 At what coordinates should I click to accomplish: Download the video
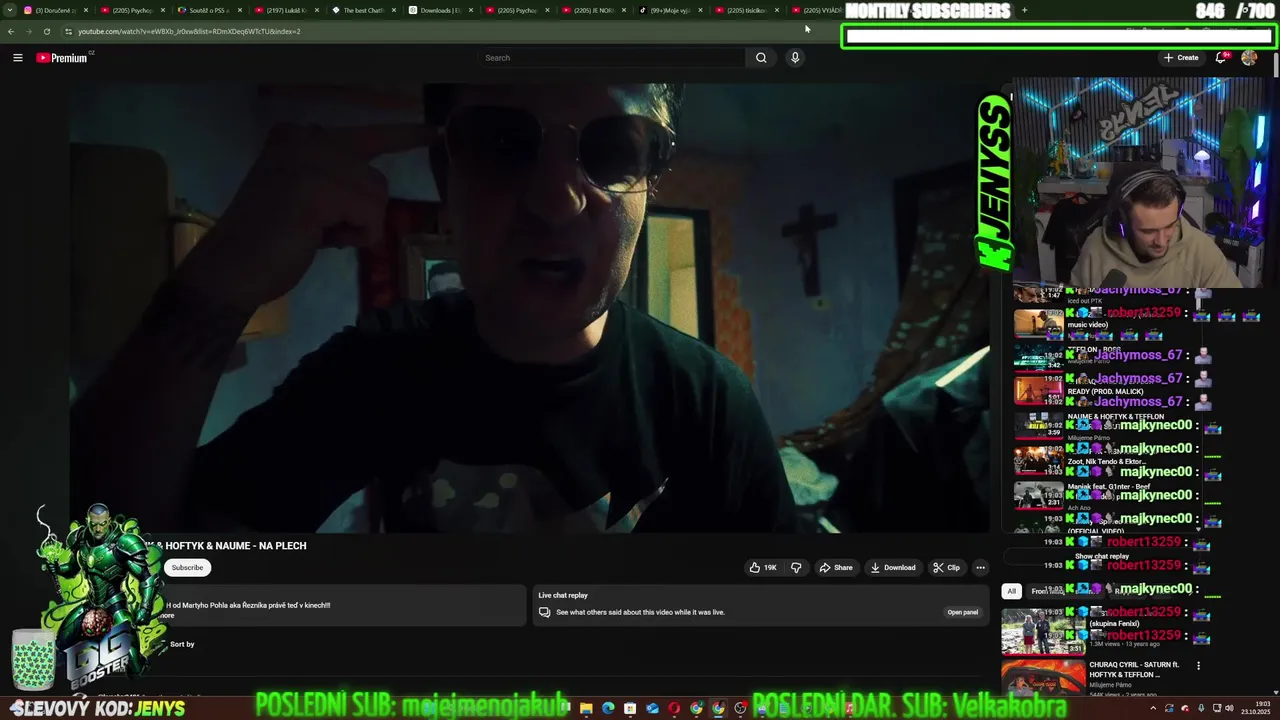tap(893, 568)
